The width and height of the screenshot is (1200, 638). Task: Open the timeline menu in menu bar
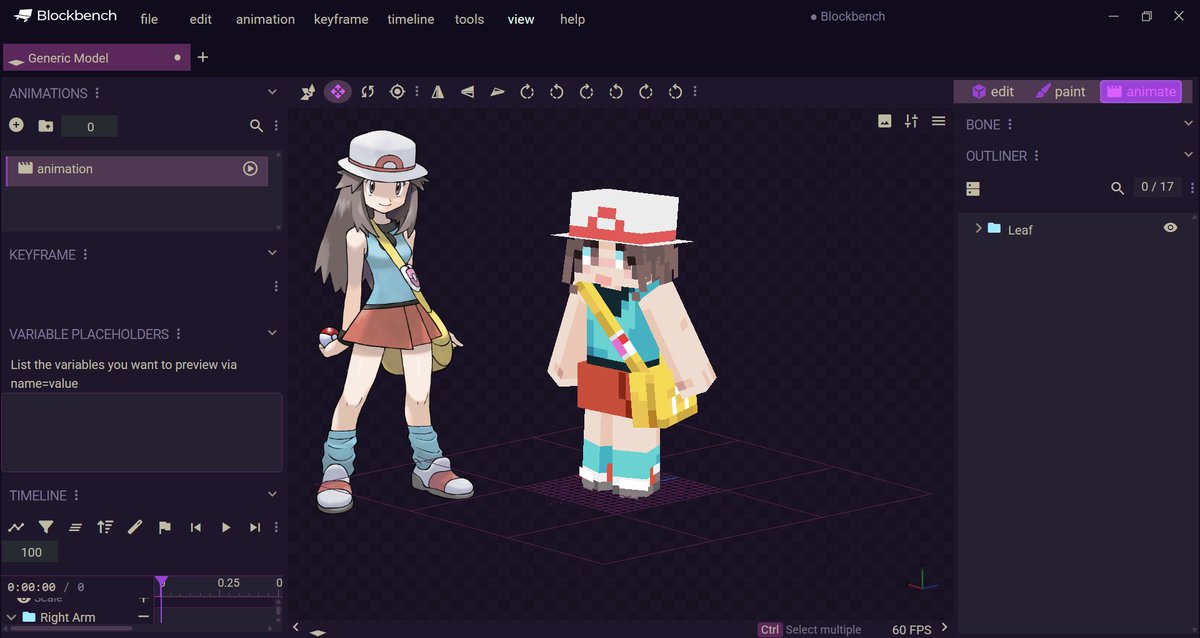tap(411, 19)
